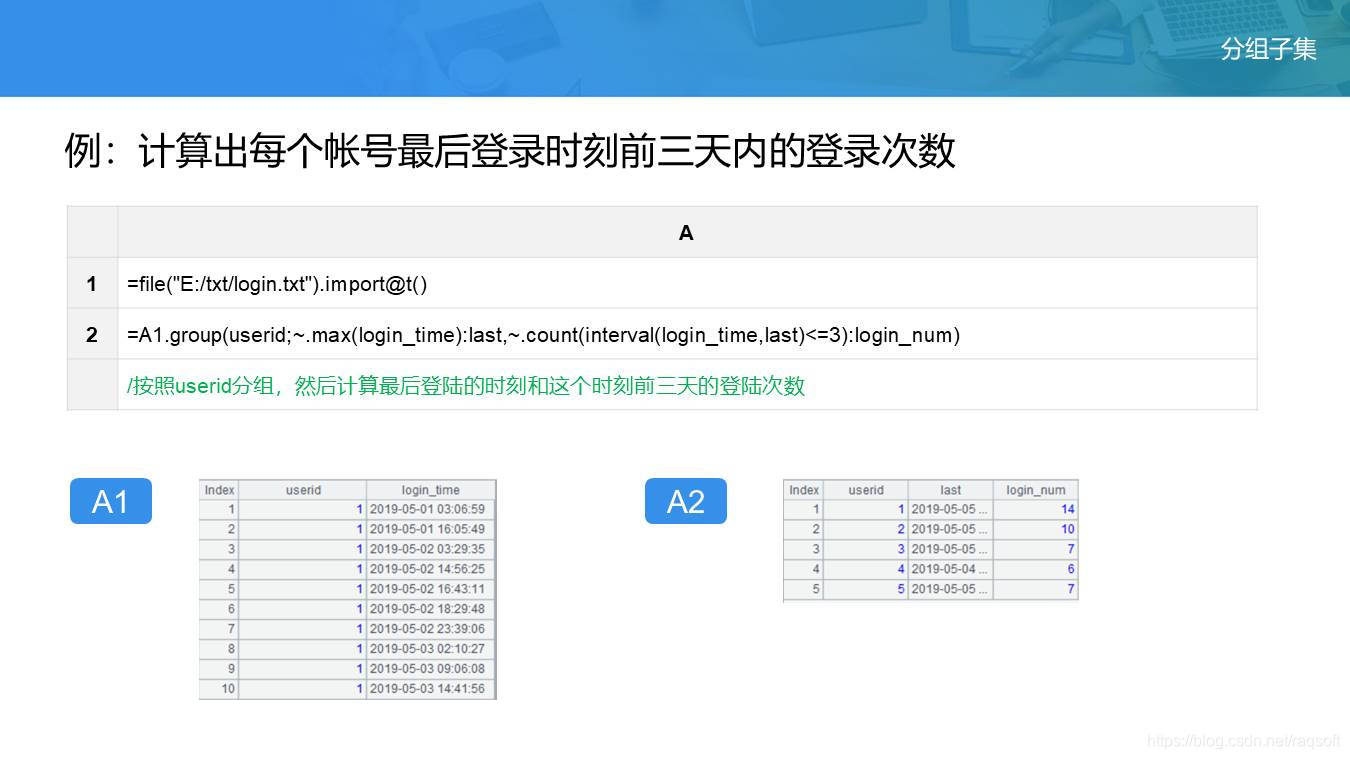
Task: Click Index column header in A1 table
Action: (x=219, y=490)
